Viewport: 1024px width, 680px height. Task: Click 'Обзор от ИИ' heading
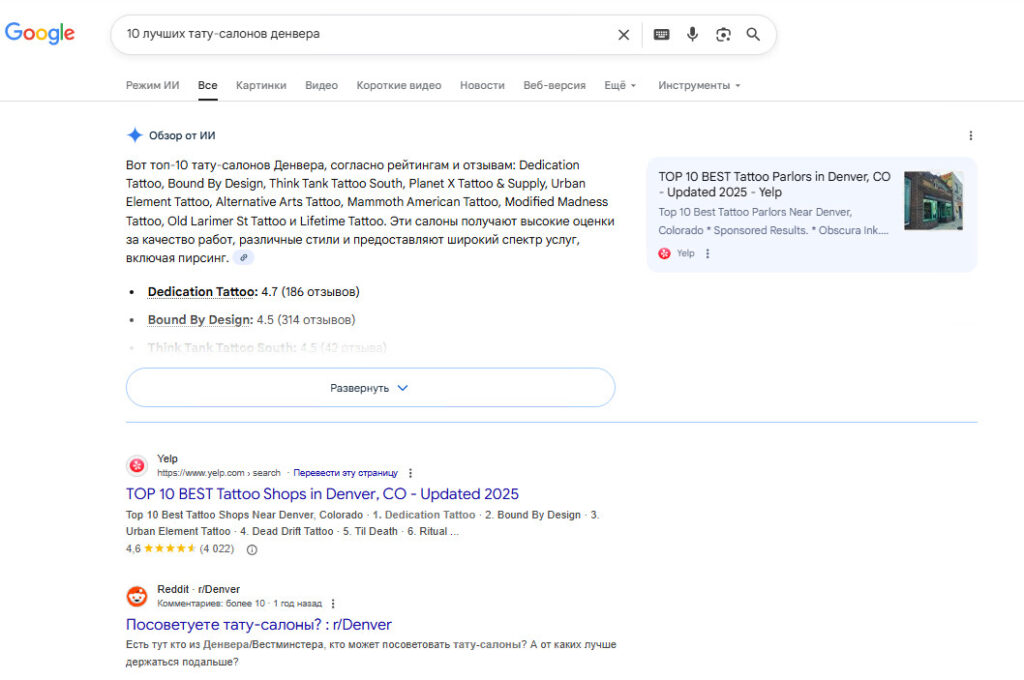point(182,135)
